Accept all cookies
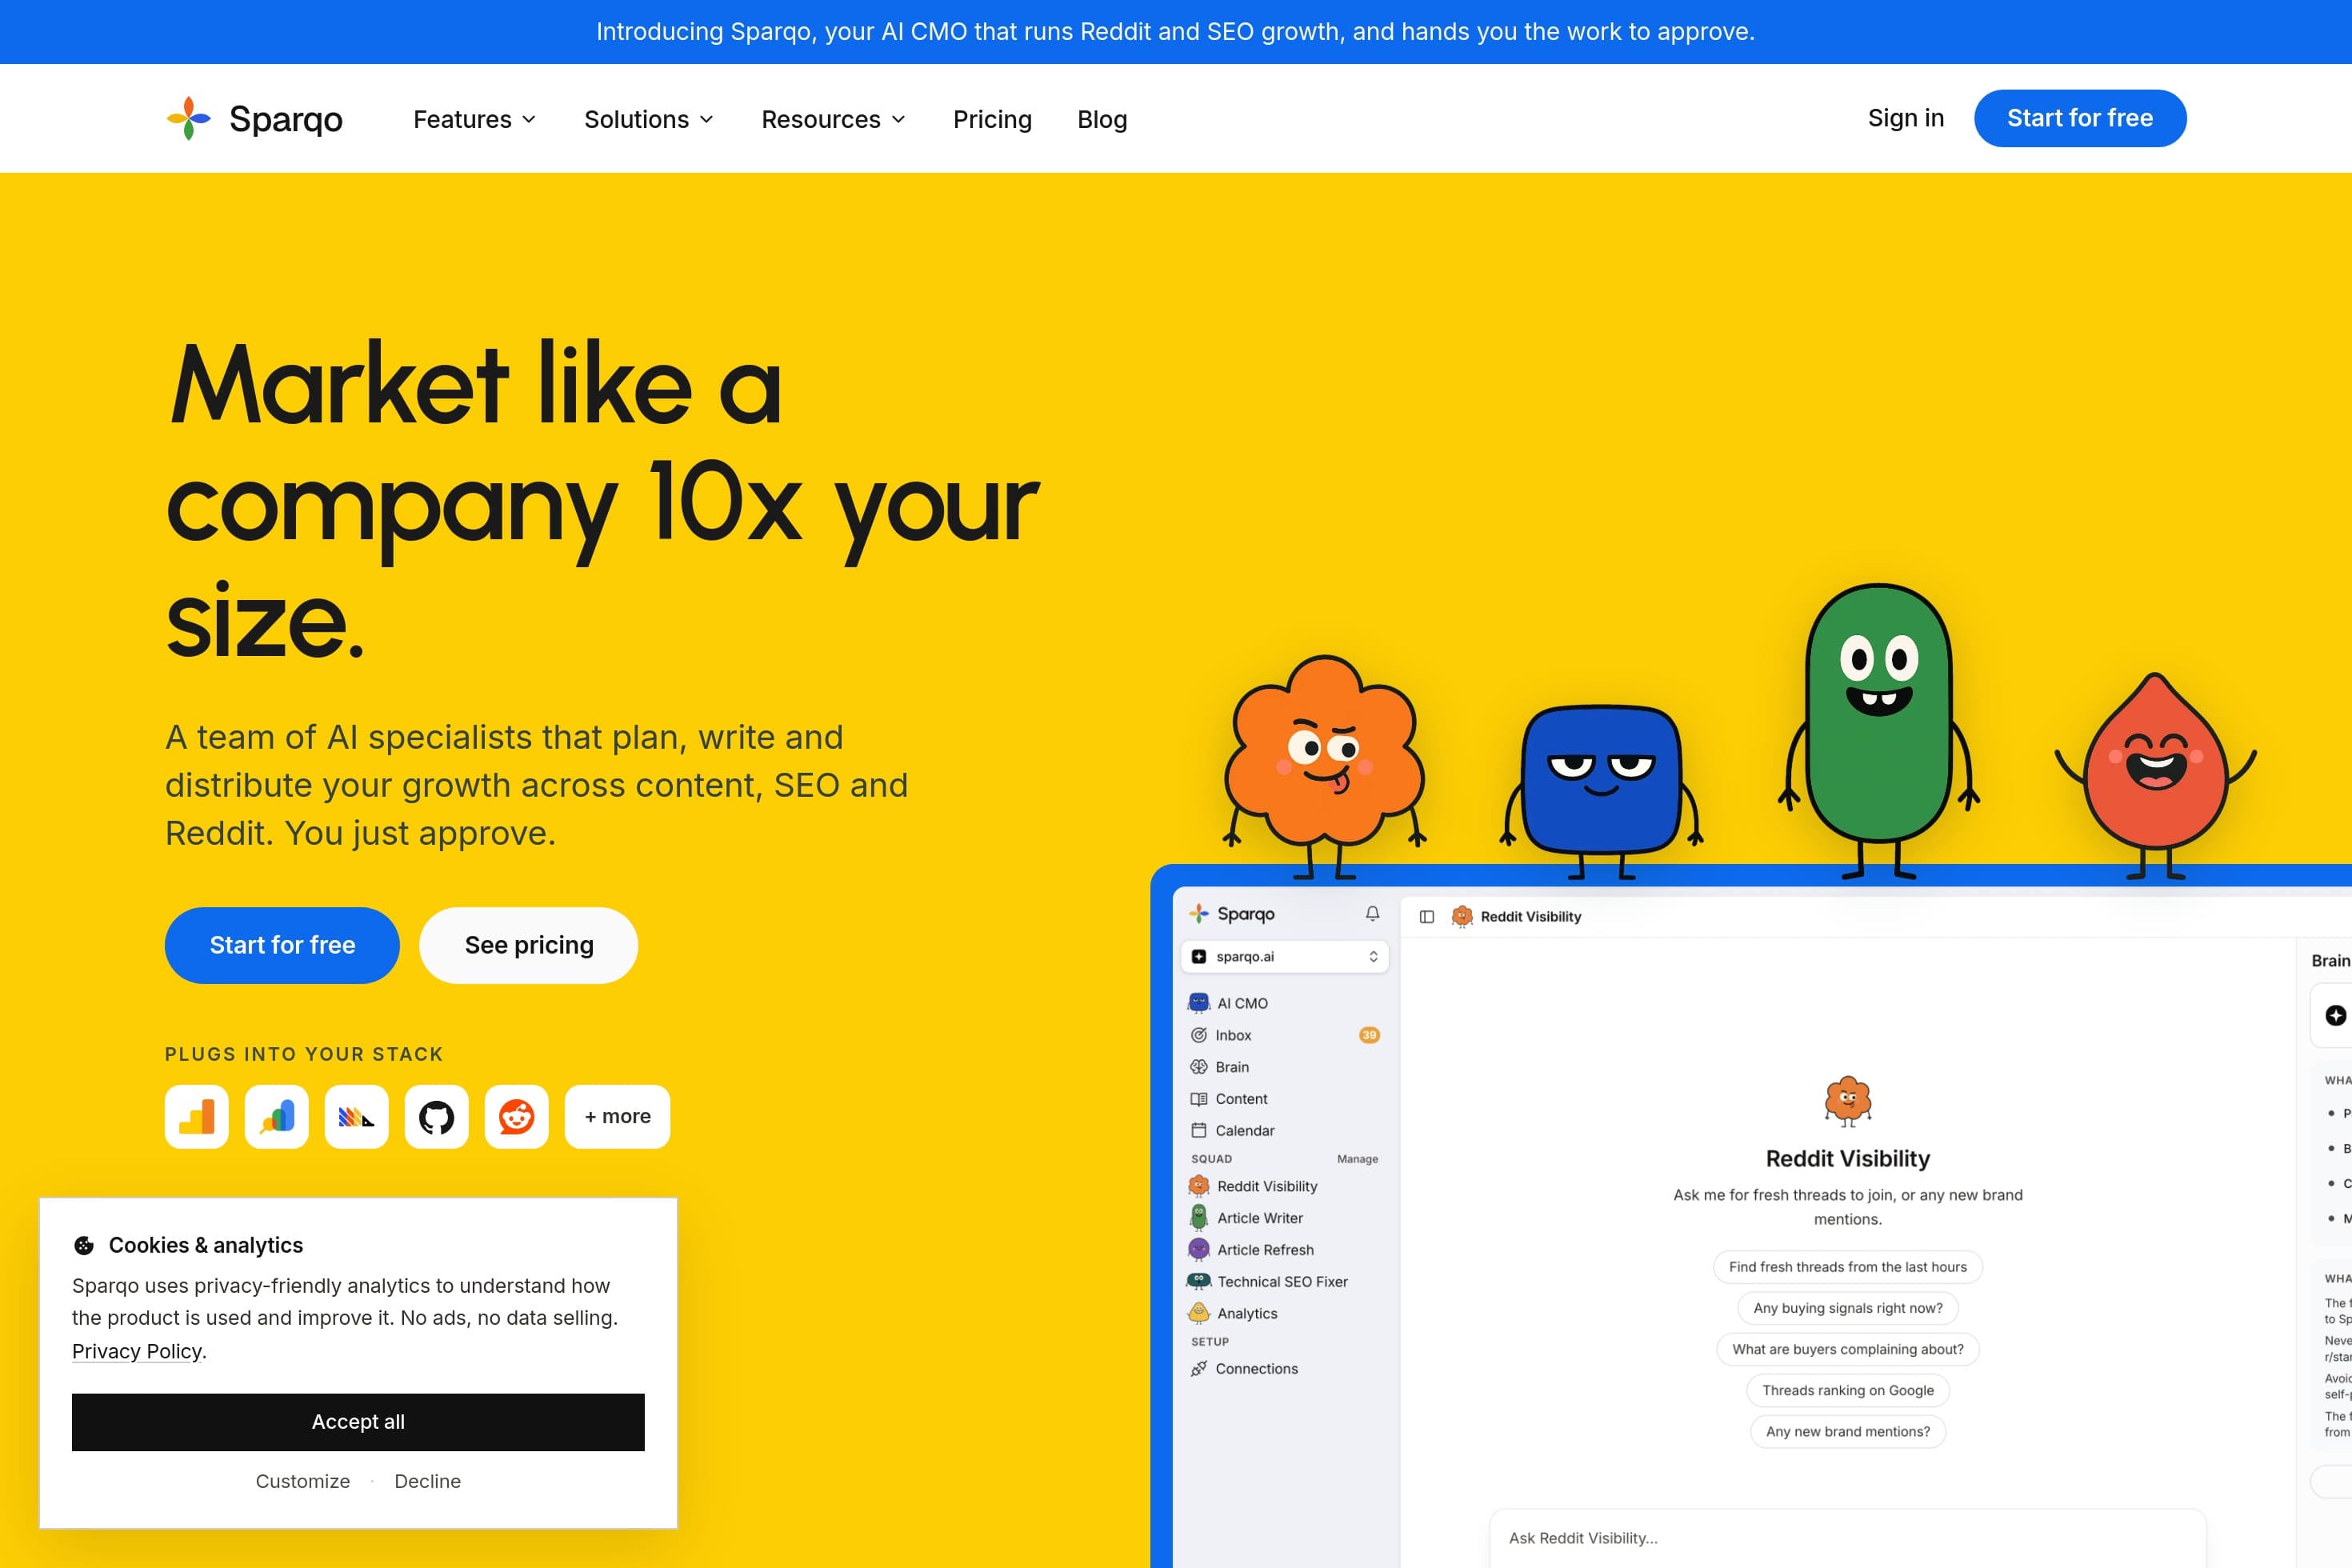 coord(358,1422)
